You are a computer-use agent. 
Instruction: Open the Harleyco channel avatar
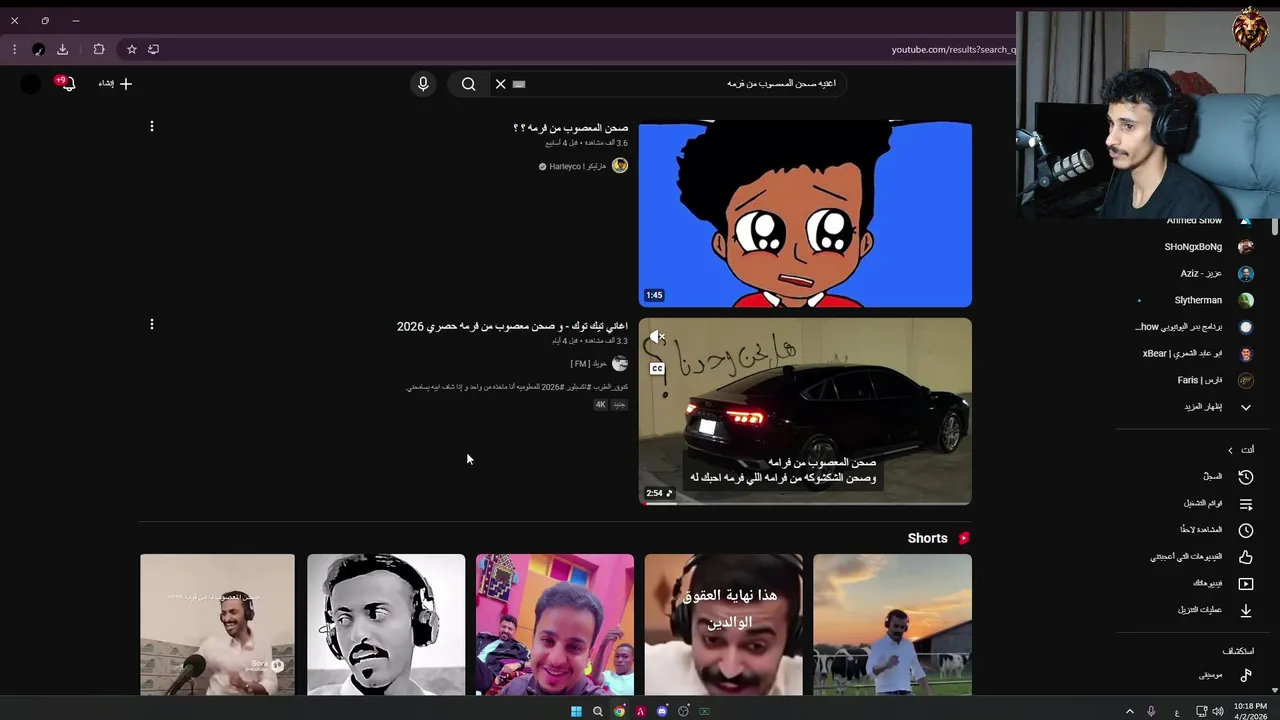[620, 166]
